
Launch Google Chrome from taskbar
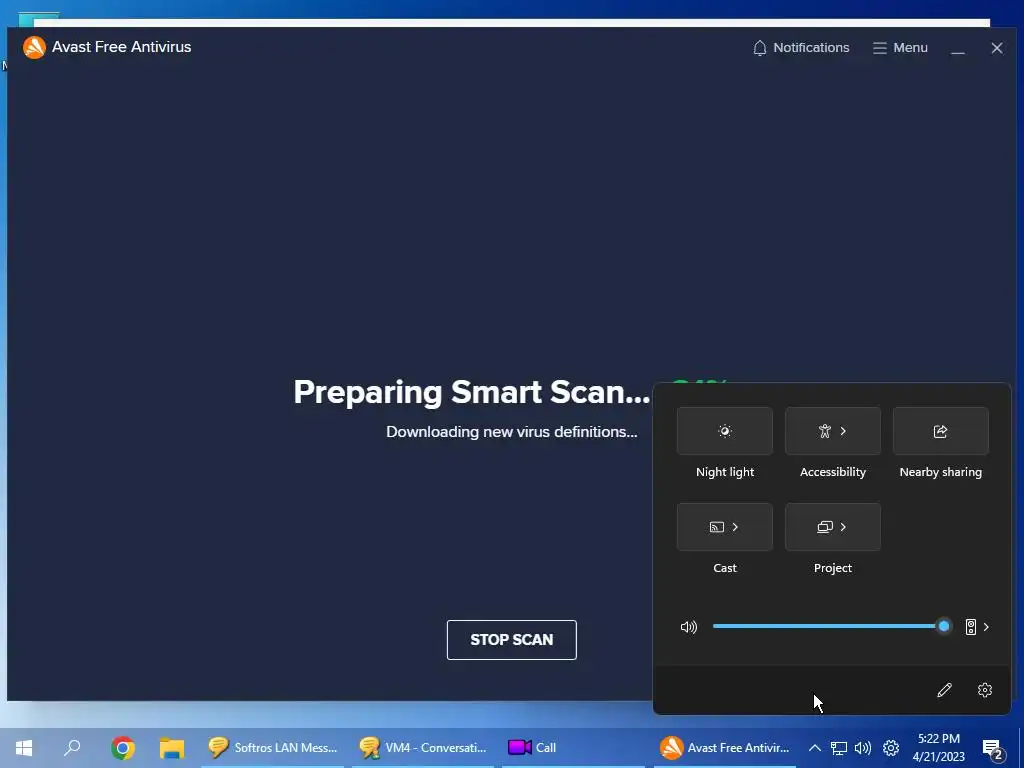[x=123, y=748]
